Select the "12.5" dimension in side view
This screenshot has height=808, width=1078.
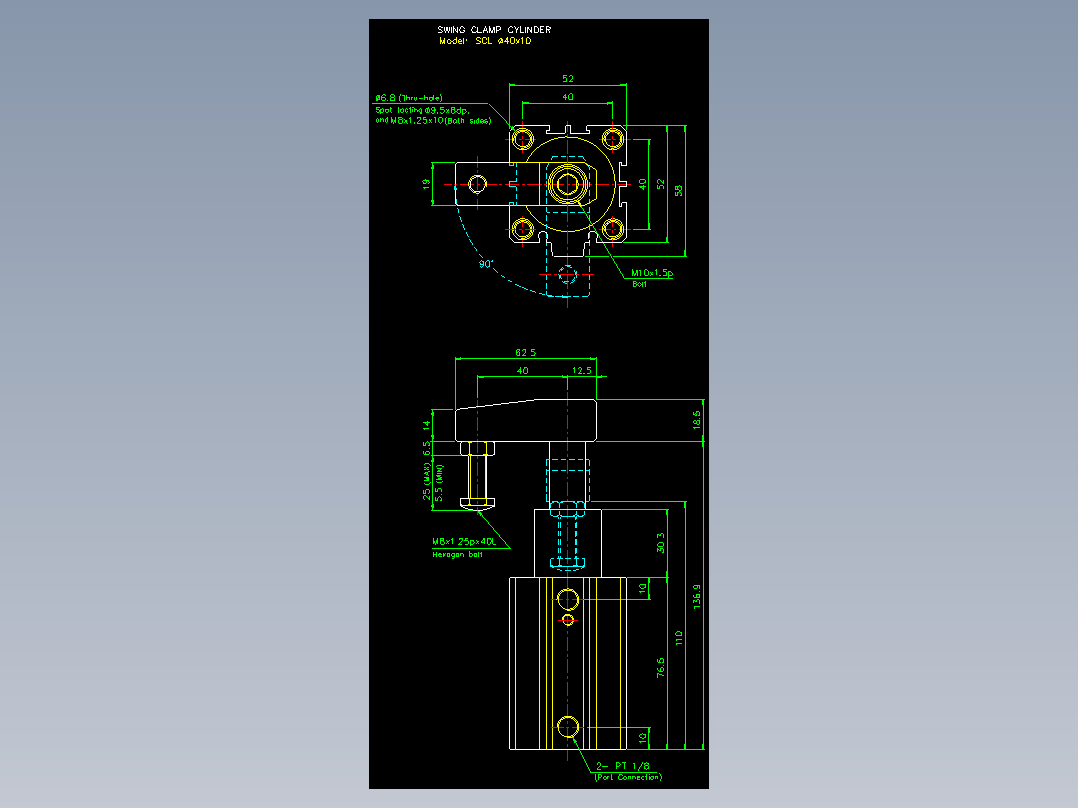click(582, 371)
